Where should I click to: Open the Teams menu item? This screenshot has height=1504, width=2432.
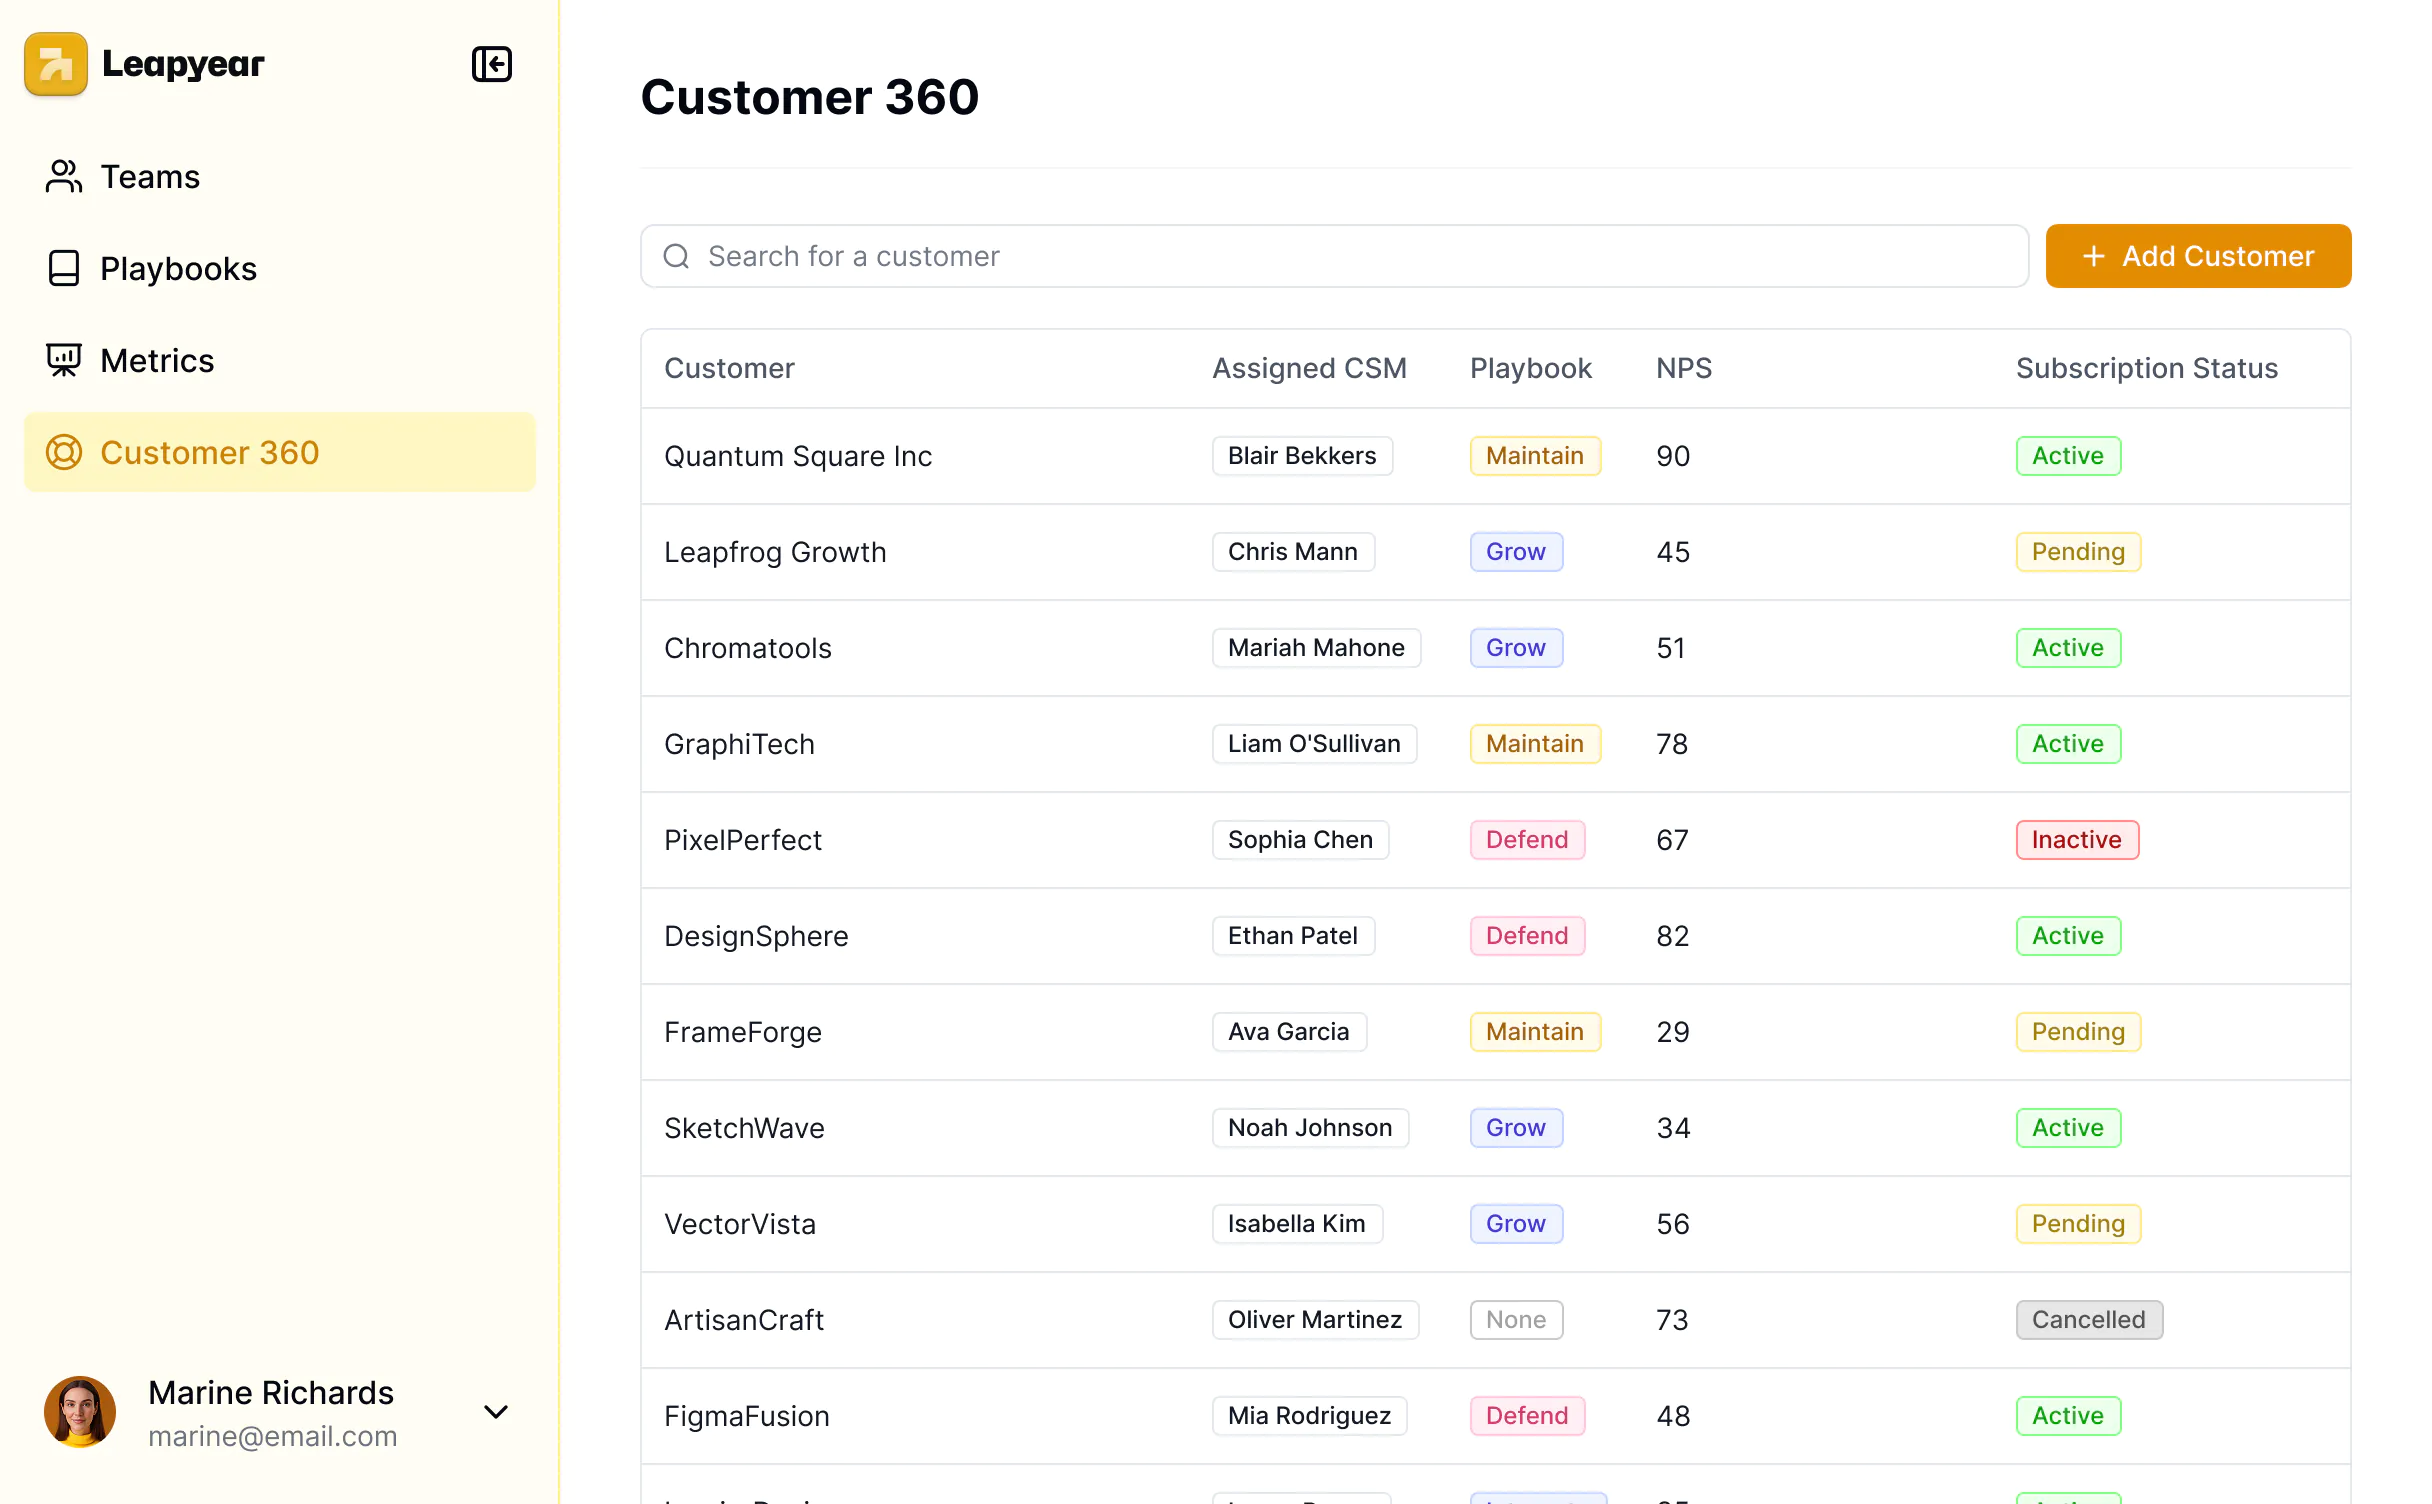150,177
